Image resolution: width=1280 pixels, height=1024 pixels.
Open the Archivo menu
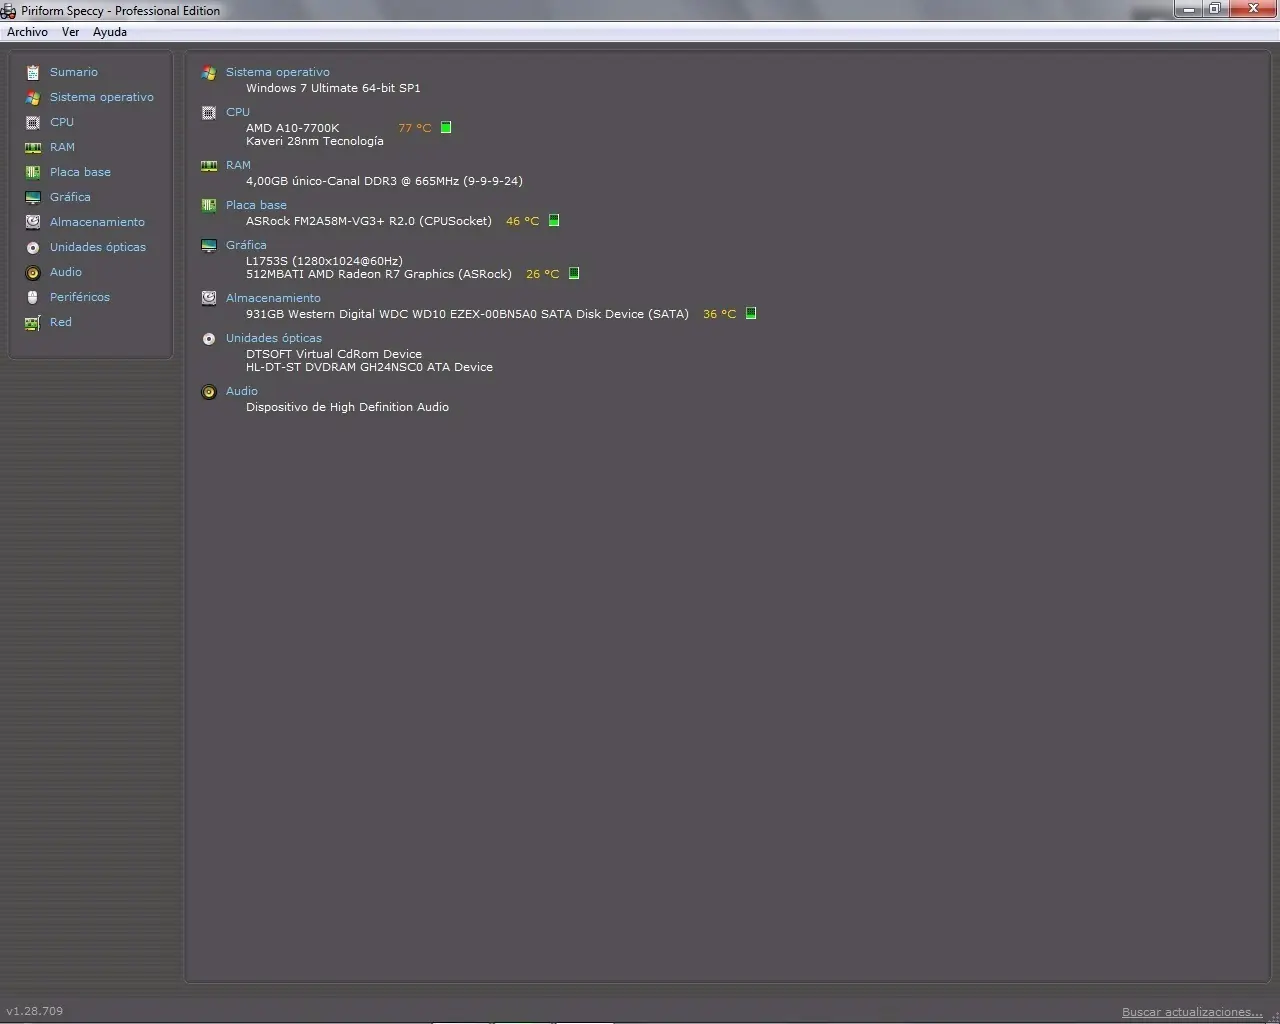point(27,32)
